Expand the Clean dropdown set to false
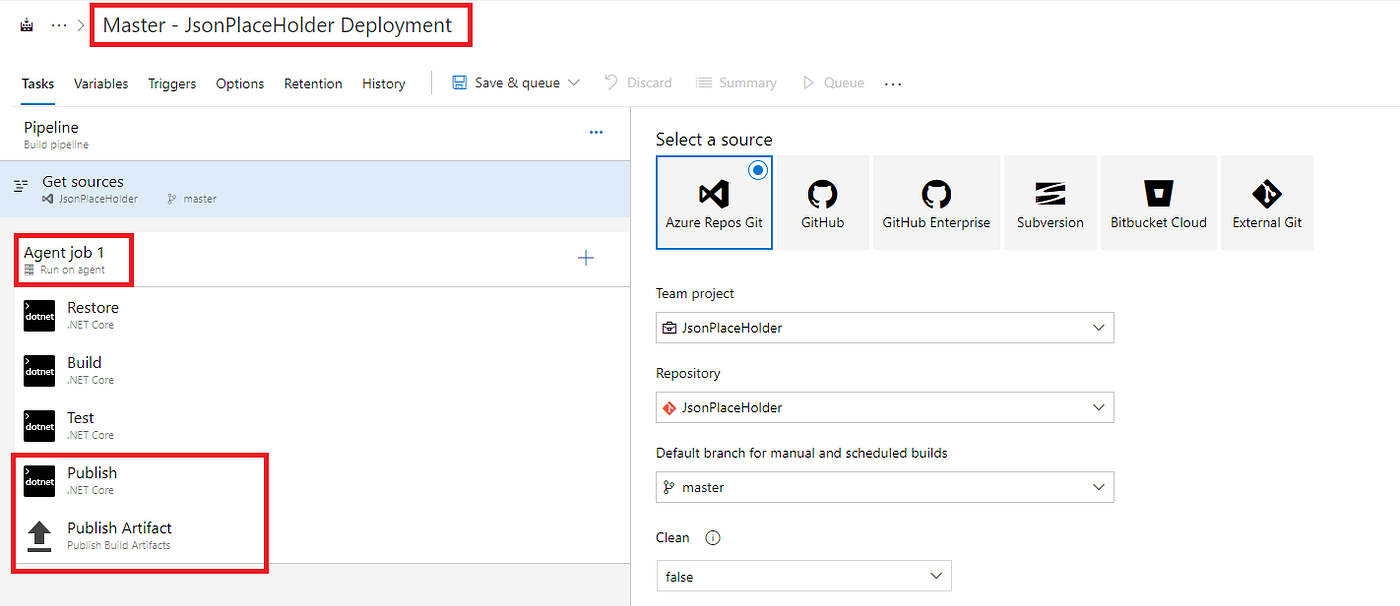Viewport: 1400px width, 606px height. tap(804, 577)
